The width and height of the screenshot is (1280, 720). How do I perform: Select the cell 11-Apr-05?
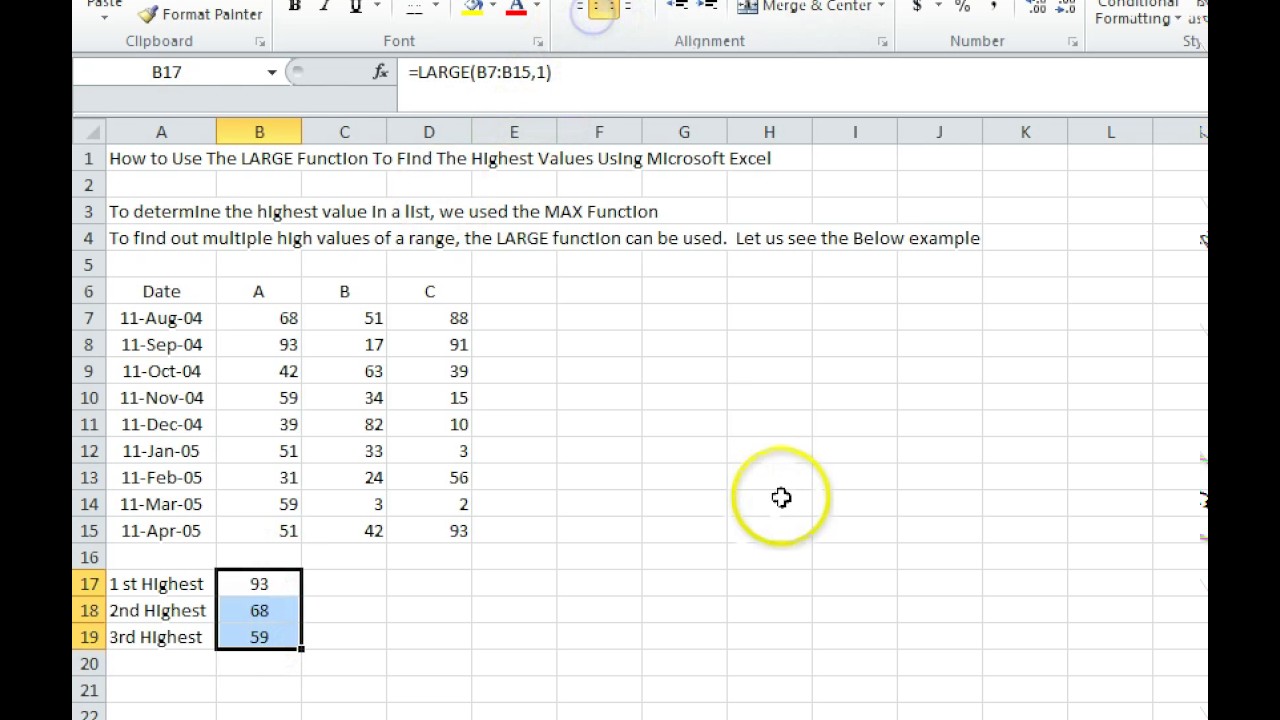pyautogui.click(x=161, y=531)
